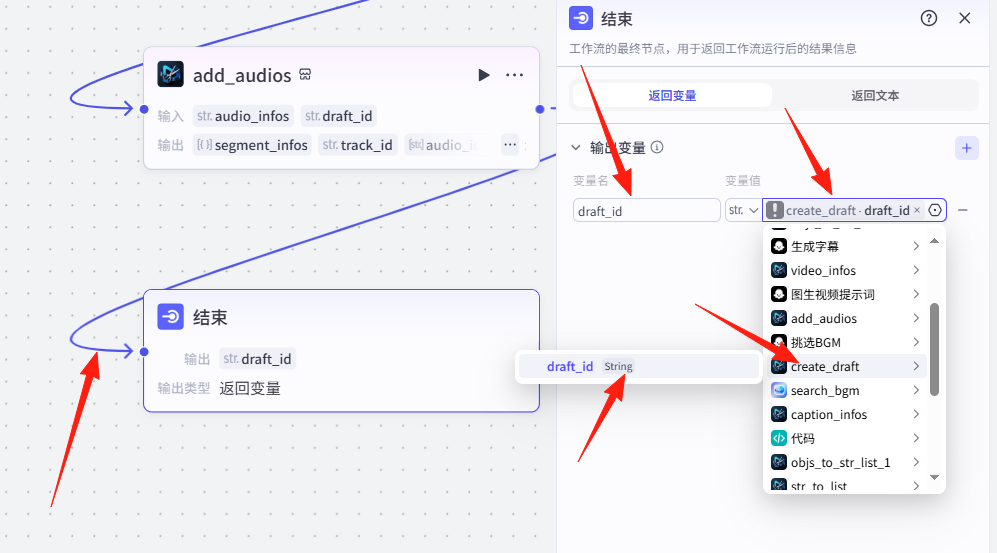This screenshot has height=553, width=997.
Task: Click the 输出变量 info icon
Action: (657, 148)
